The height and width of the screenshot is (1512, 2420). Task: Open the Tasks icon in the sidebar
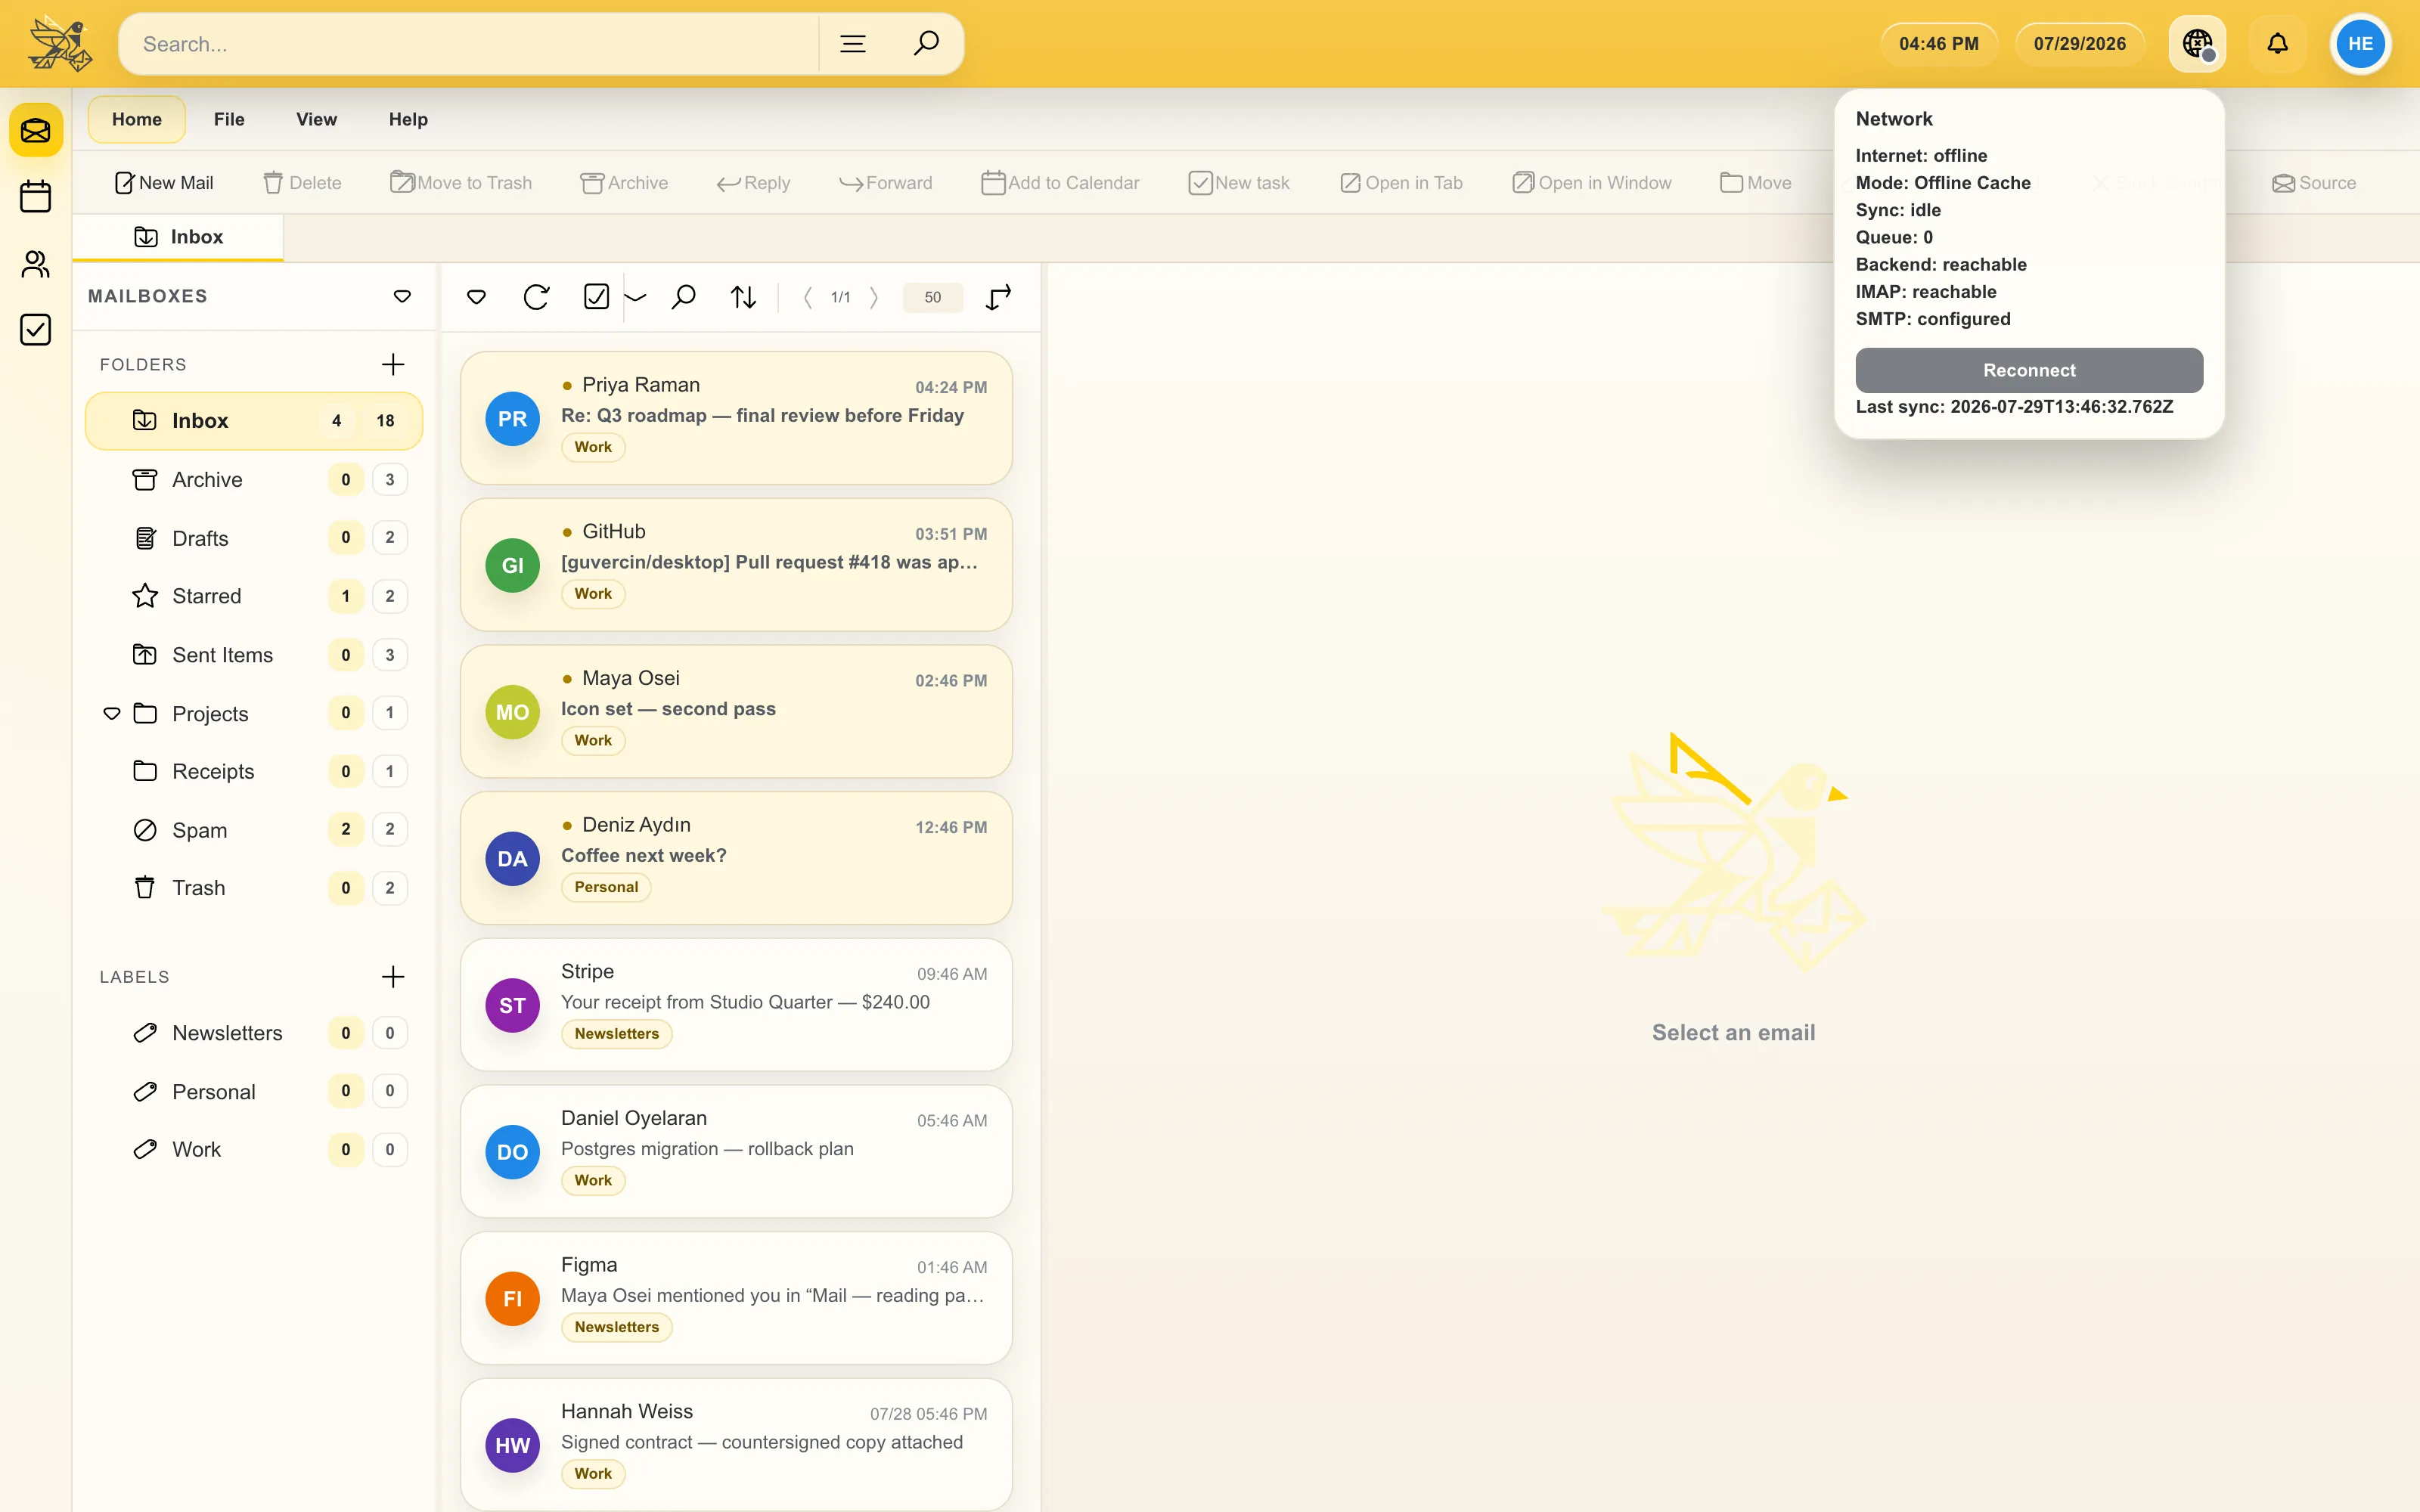tap(36, 329)
